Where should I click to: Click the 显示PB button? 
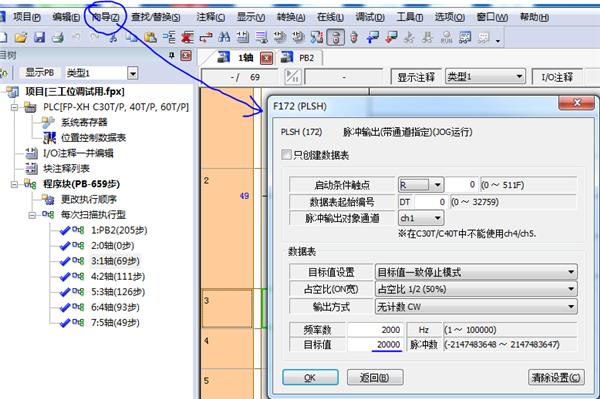click(x=39, y=73)
